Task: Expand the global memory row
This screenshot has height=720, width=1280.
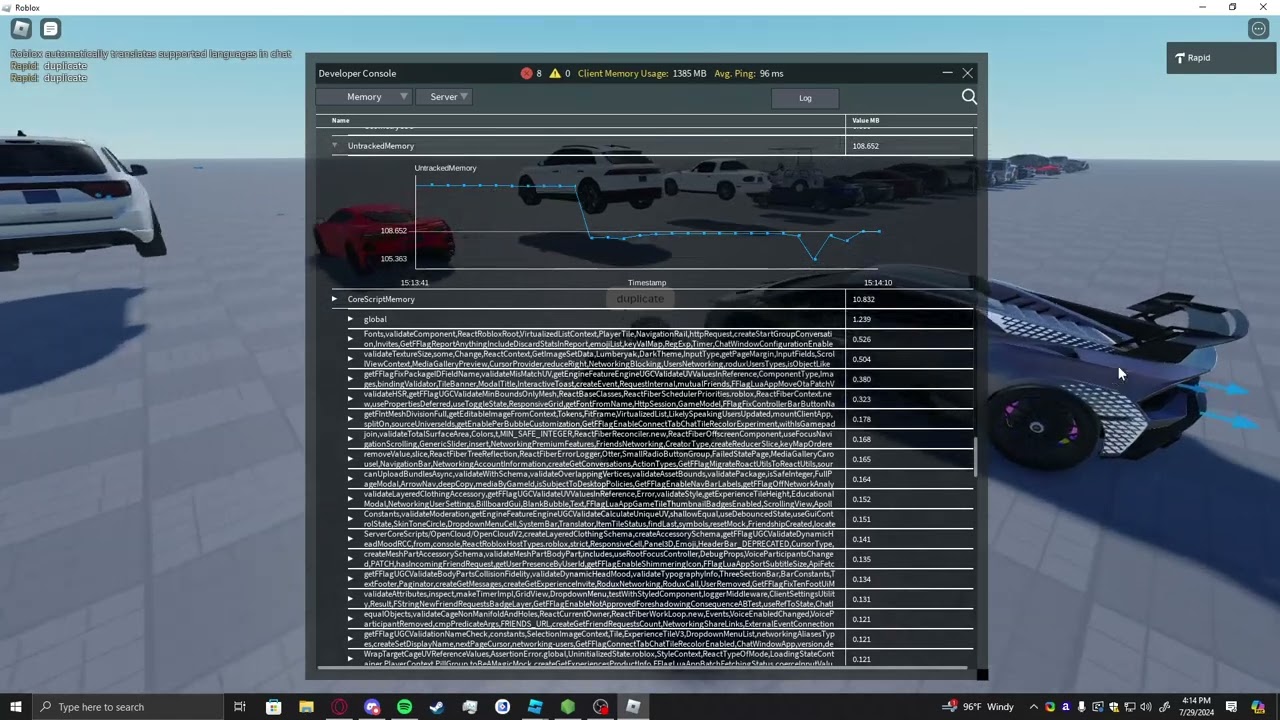Action: coord(350,319)
